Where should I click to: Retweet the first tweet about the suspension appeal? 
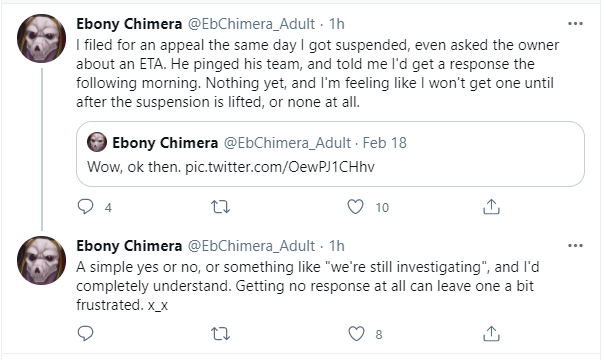(221, 207)
